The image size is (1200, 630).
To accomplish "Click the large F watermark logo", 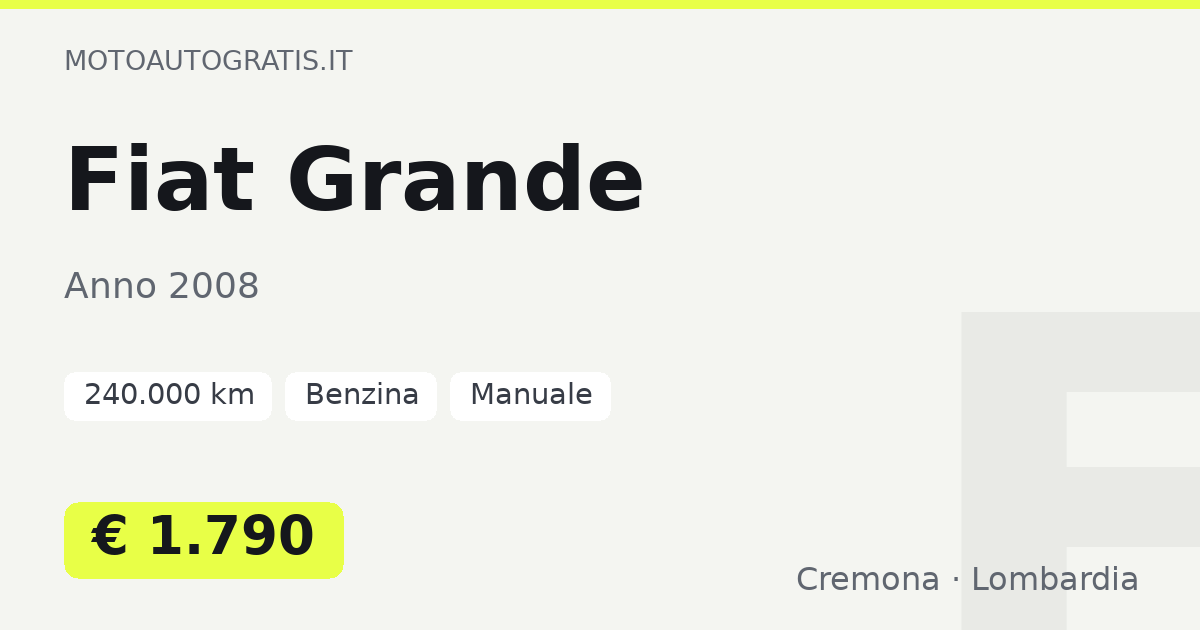I will [1080, 470].
